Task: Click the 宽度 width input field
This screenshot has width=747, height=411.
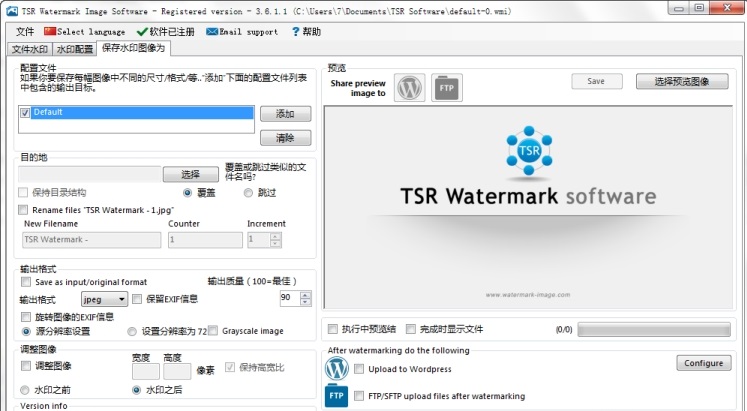Action: tap(146, 371)
